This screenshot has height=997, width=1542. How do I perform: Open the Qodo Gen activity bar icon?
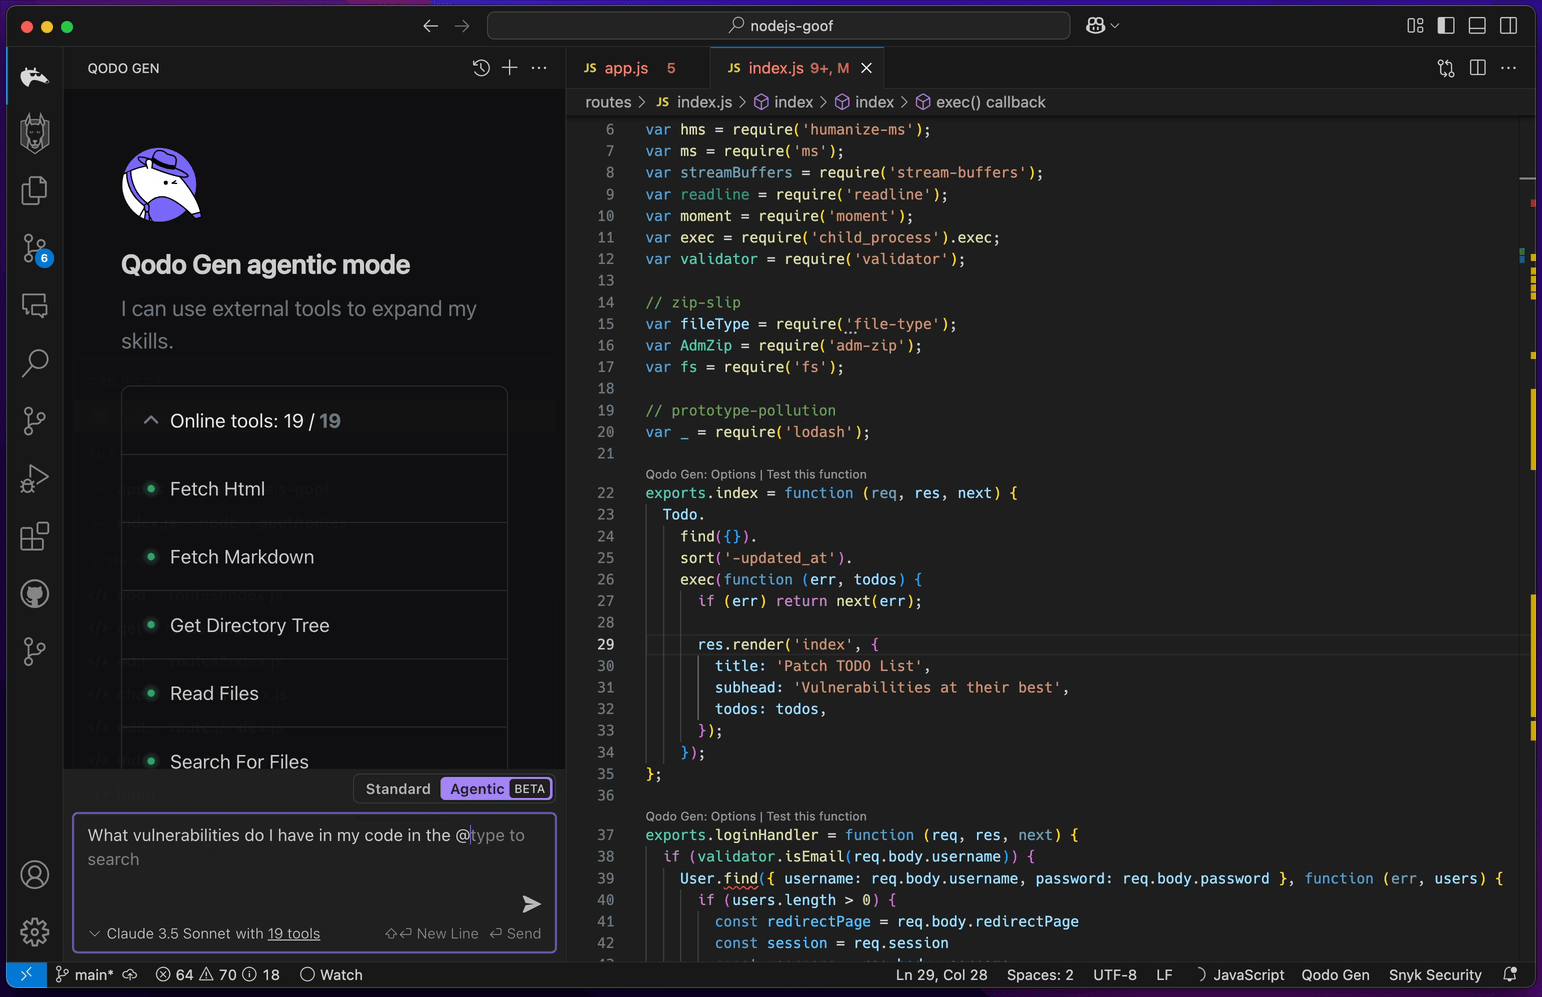click(x=35, y=77)
